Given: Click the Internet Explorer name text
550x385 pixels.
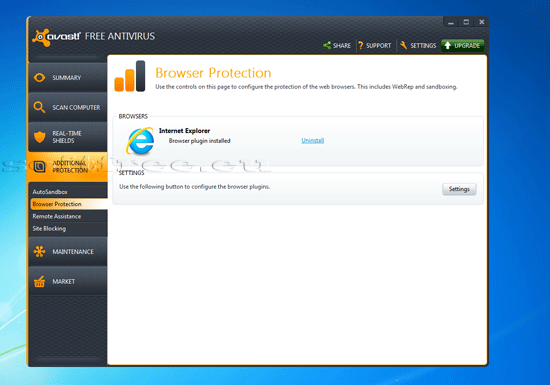Looking at the screenshot, I should pos(185,131).
